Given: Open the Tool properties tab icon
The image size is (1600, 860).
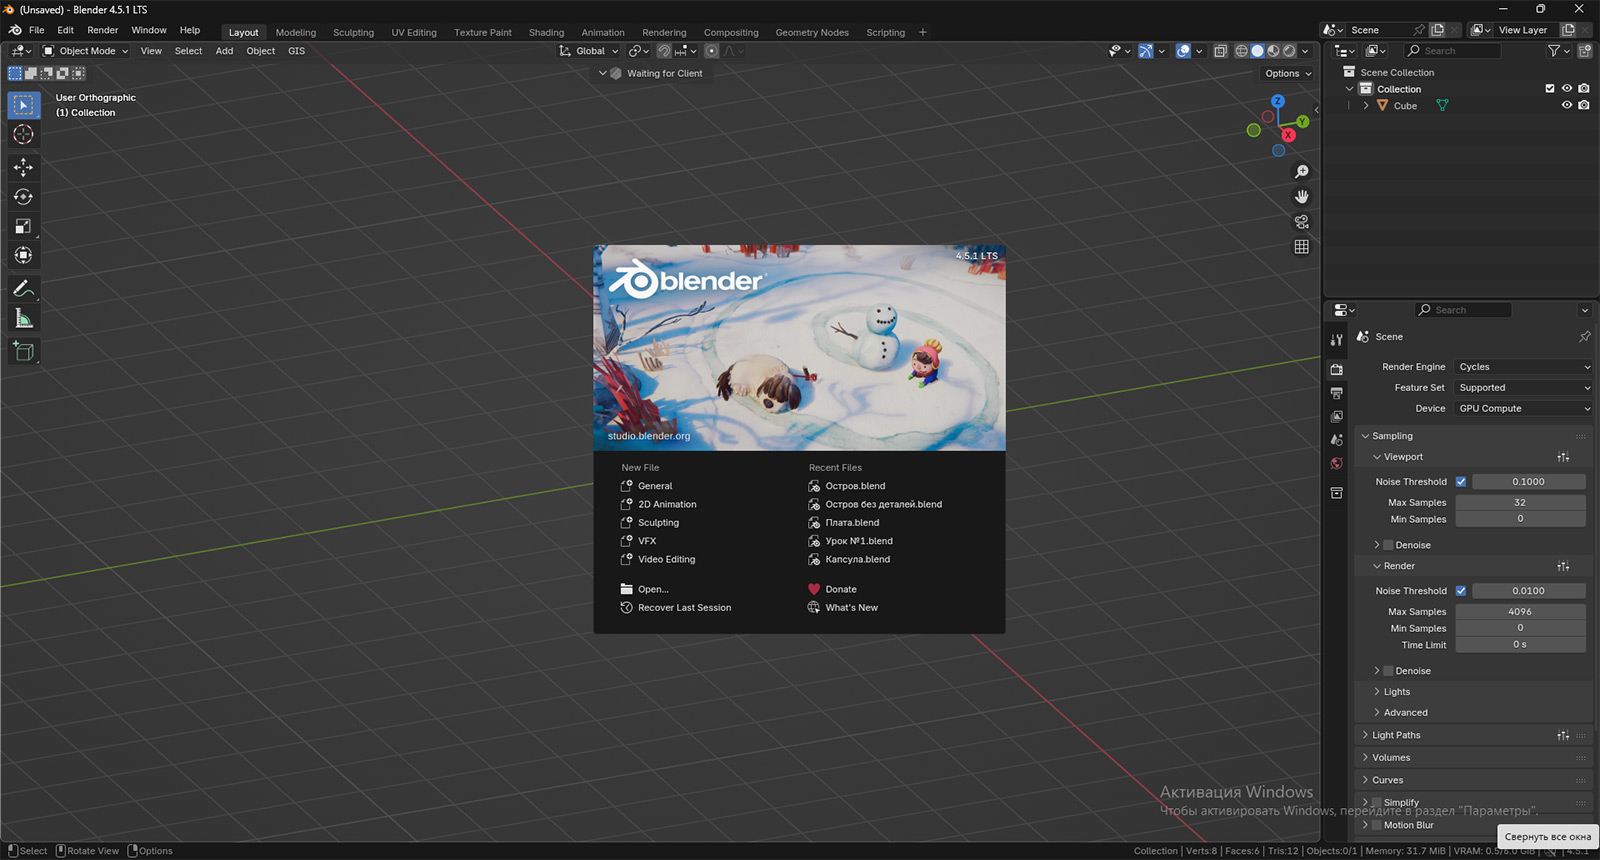Looking at the screenshot, I should click(1337, 340).
